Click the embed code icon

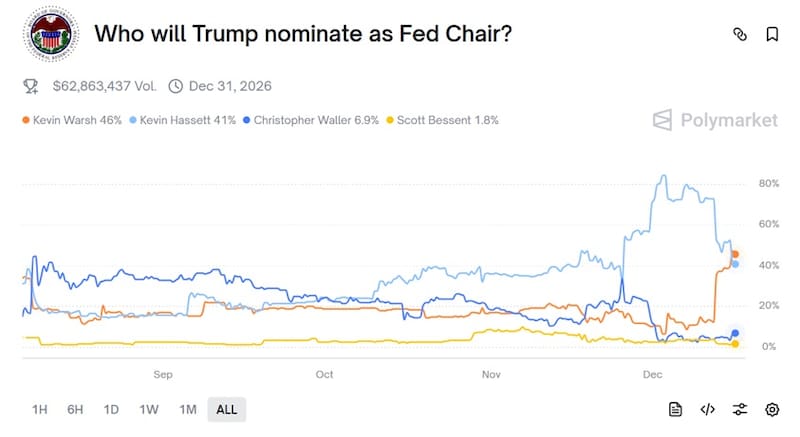tap(707, 409)
